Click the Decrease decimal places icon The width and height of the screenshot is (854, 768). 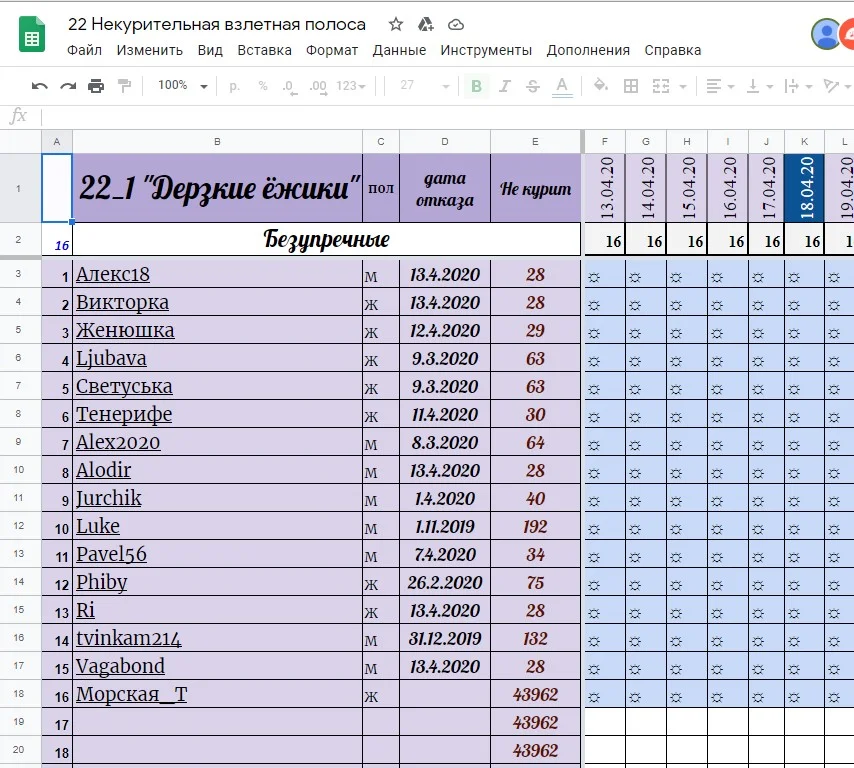(288, 85)
